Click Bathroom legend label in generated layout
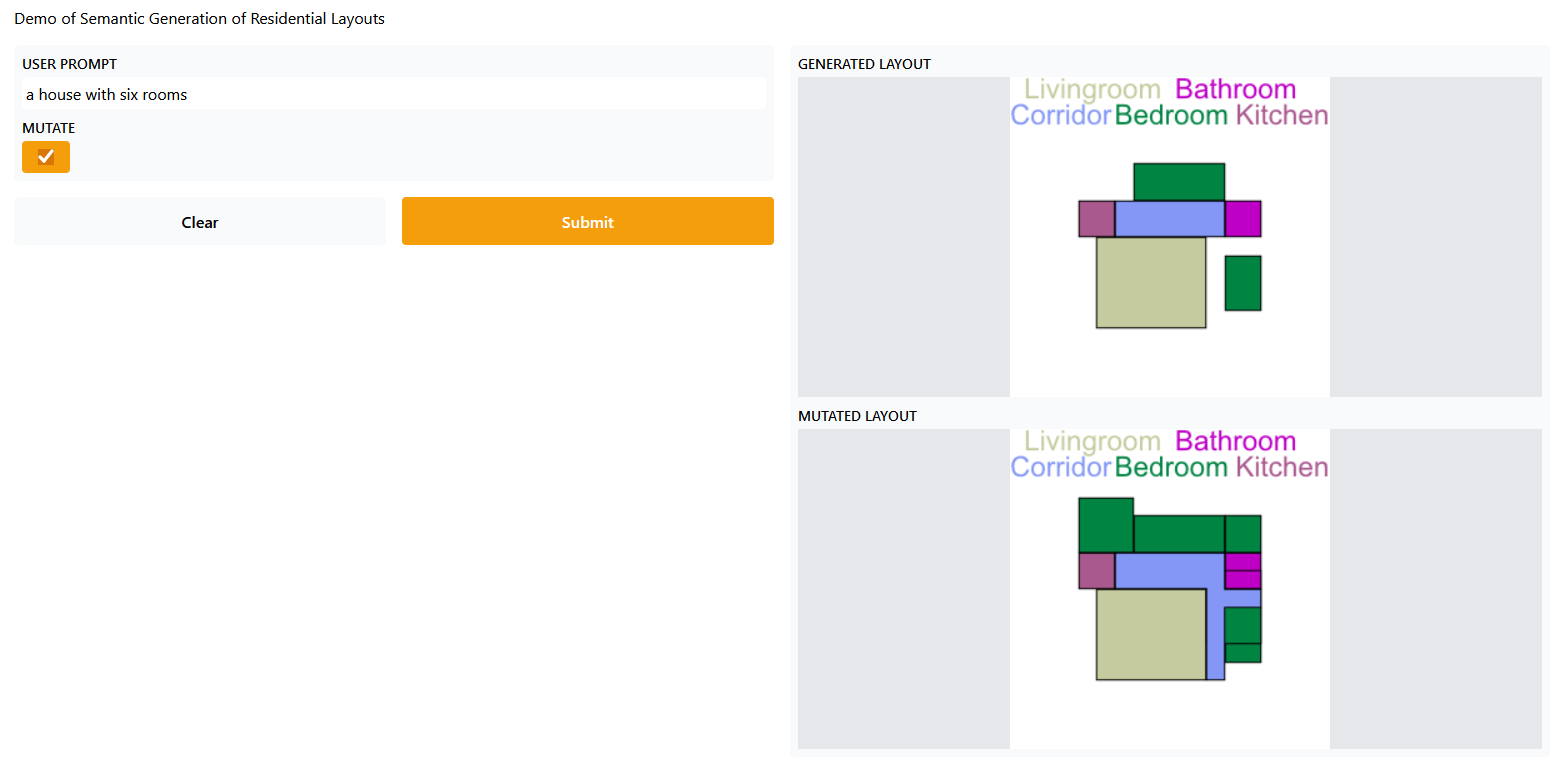Screen dimensions: 1563x768 (x=1235, y=90)
